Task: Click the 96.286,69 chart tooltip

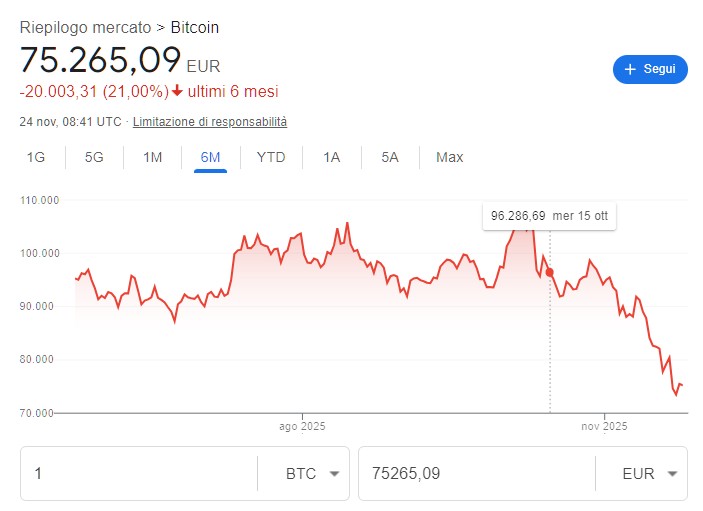Action: point(548,216)
